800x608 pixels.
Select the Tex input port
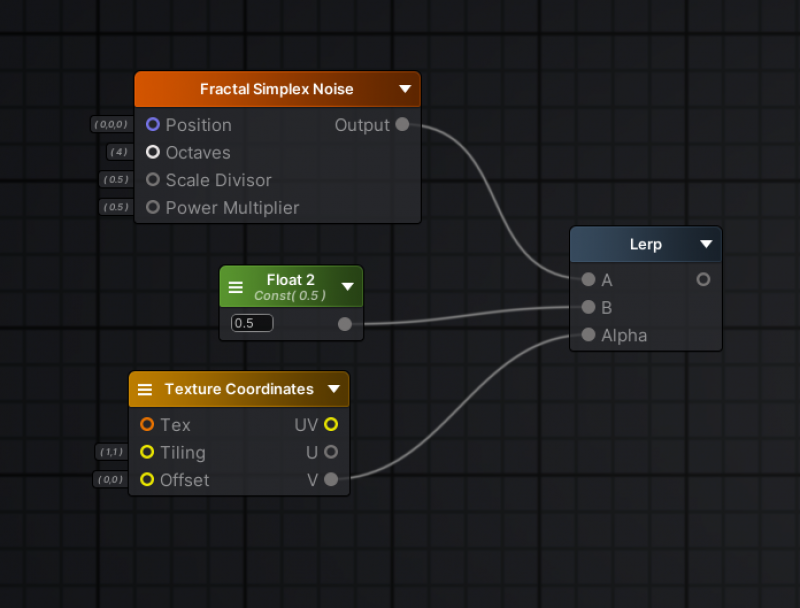coord(147,425)
